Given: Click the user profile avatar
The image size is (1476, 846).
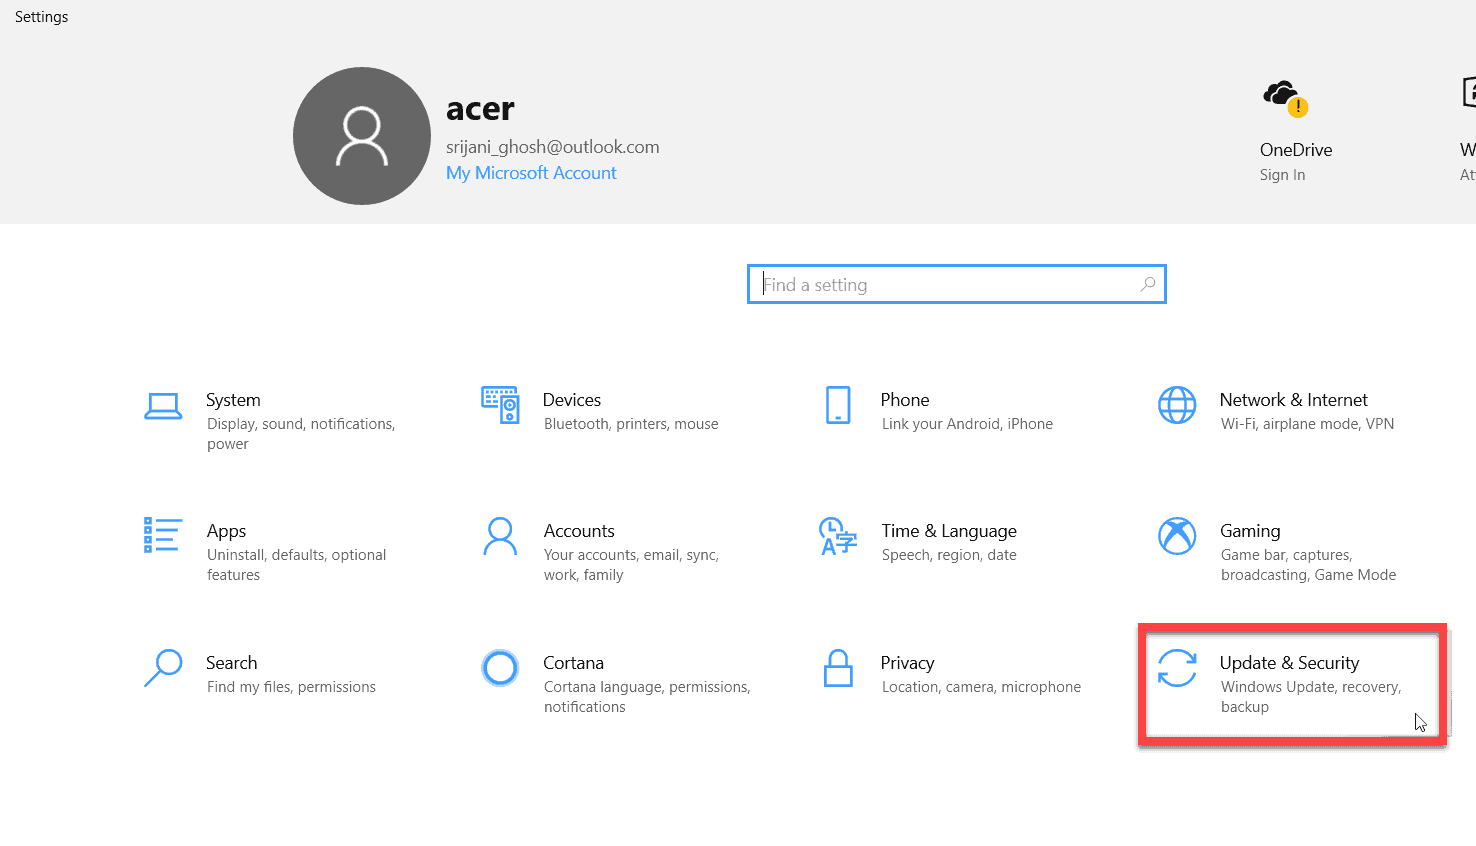Looking at the screenshot, I should (x=362, y=136).
